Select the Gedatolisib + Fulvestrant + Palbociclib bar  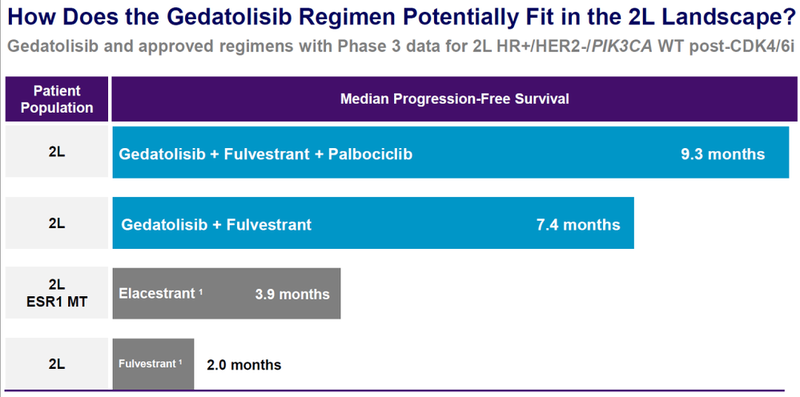click(451, 153)
